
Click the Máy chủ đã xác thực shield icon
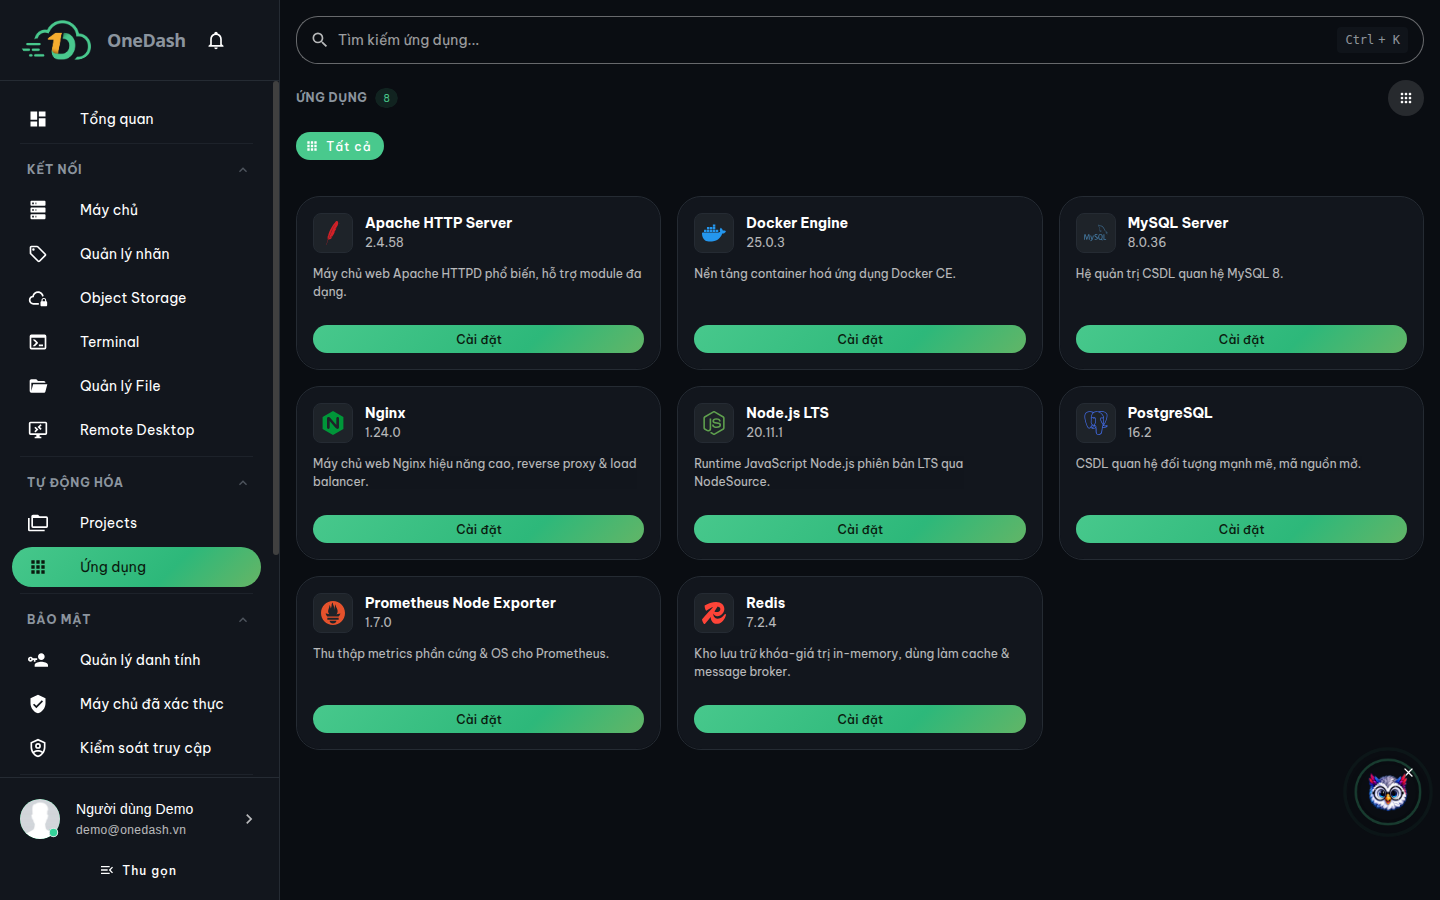click(38, 704)
